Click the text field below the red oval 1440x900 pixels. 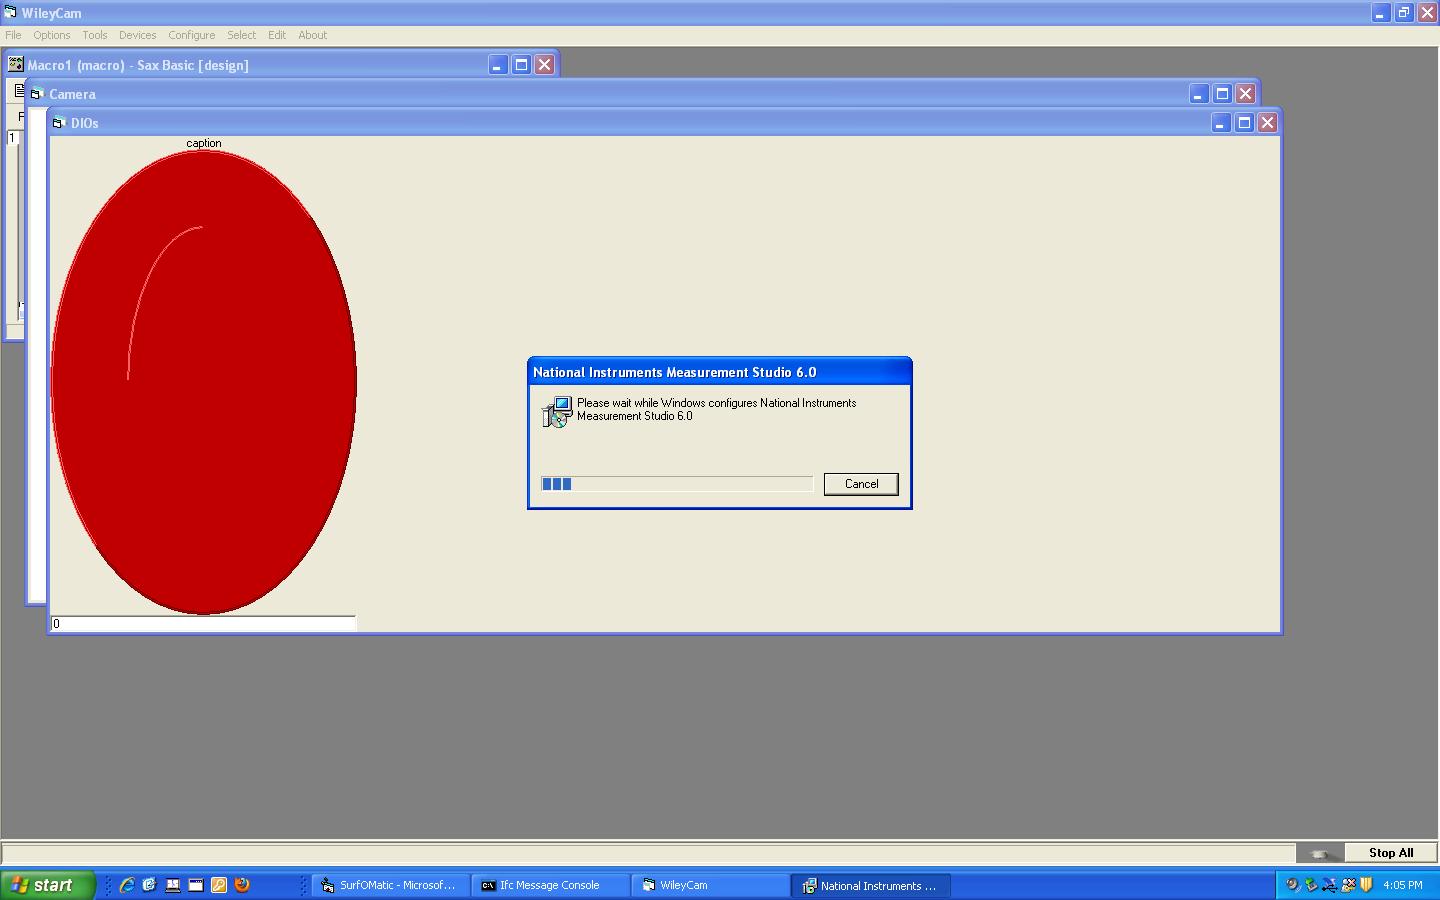point(204,624)
